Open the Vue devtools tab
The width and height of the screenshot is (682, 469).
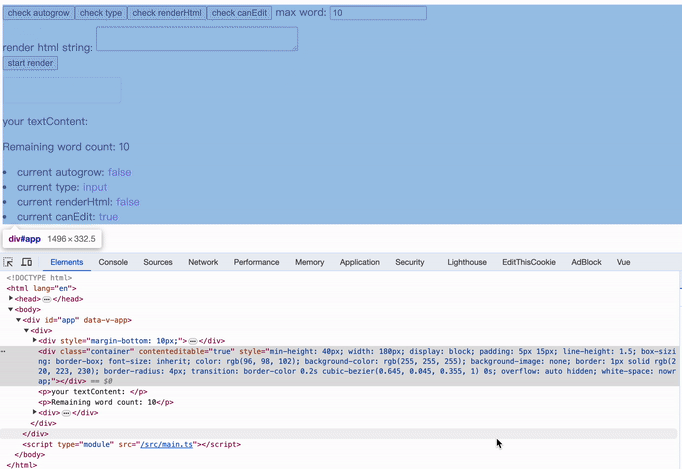pyautogui.click(x=623, y=262)
